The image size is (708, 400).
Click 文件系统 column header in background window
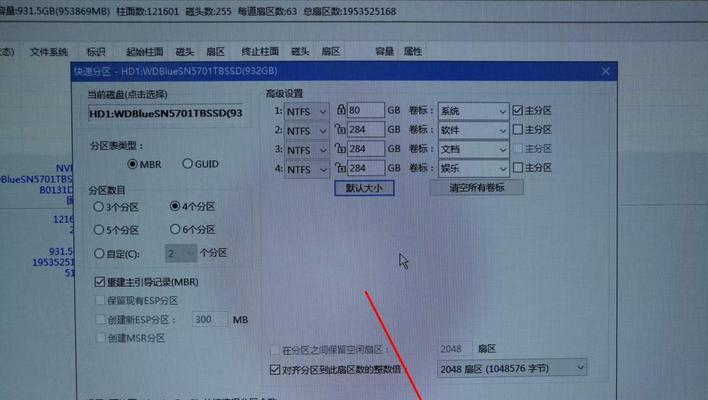coord(49,52)
